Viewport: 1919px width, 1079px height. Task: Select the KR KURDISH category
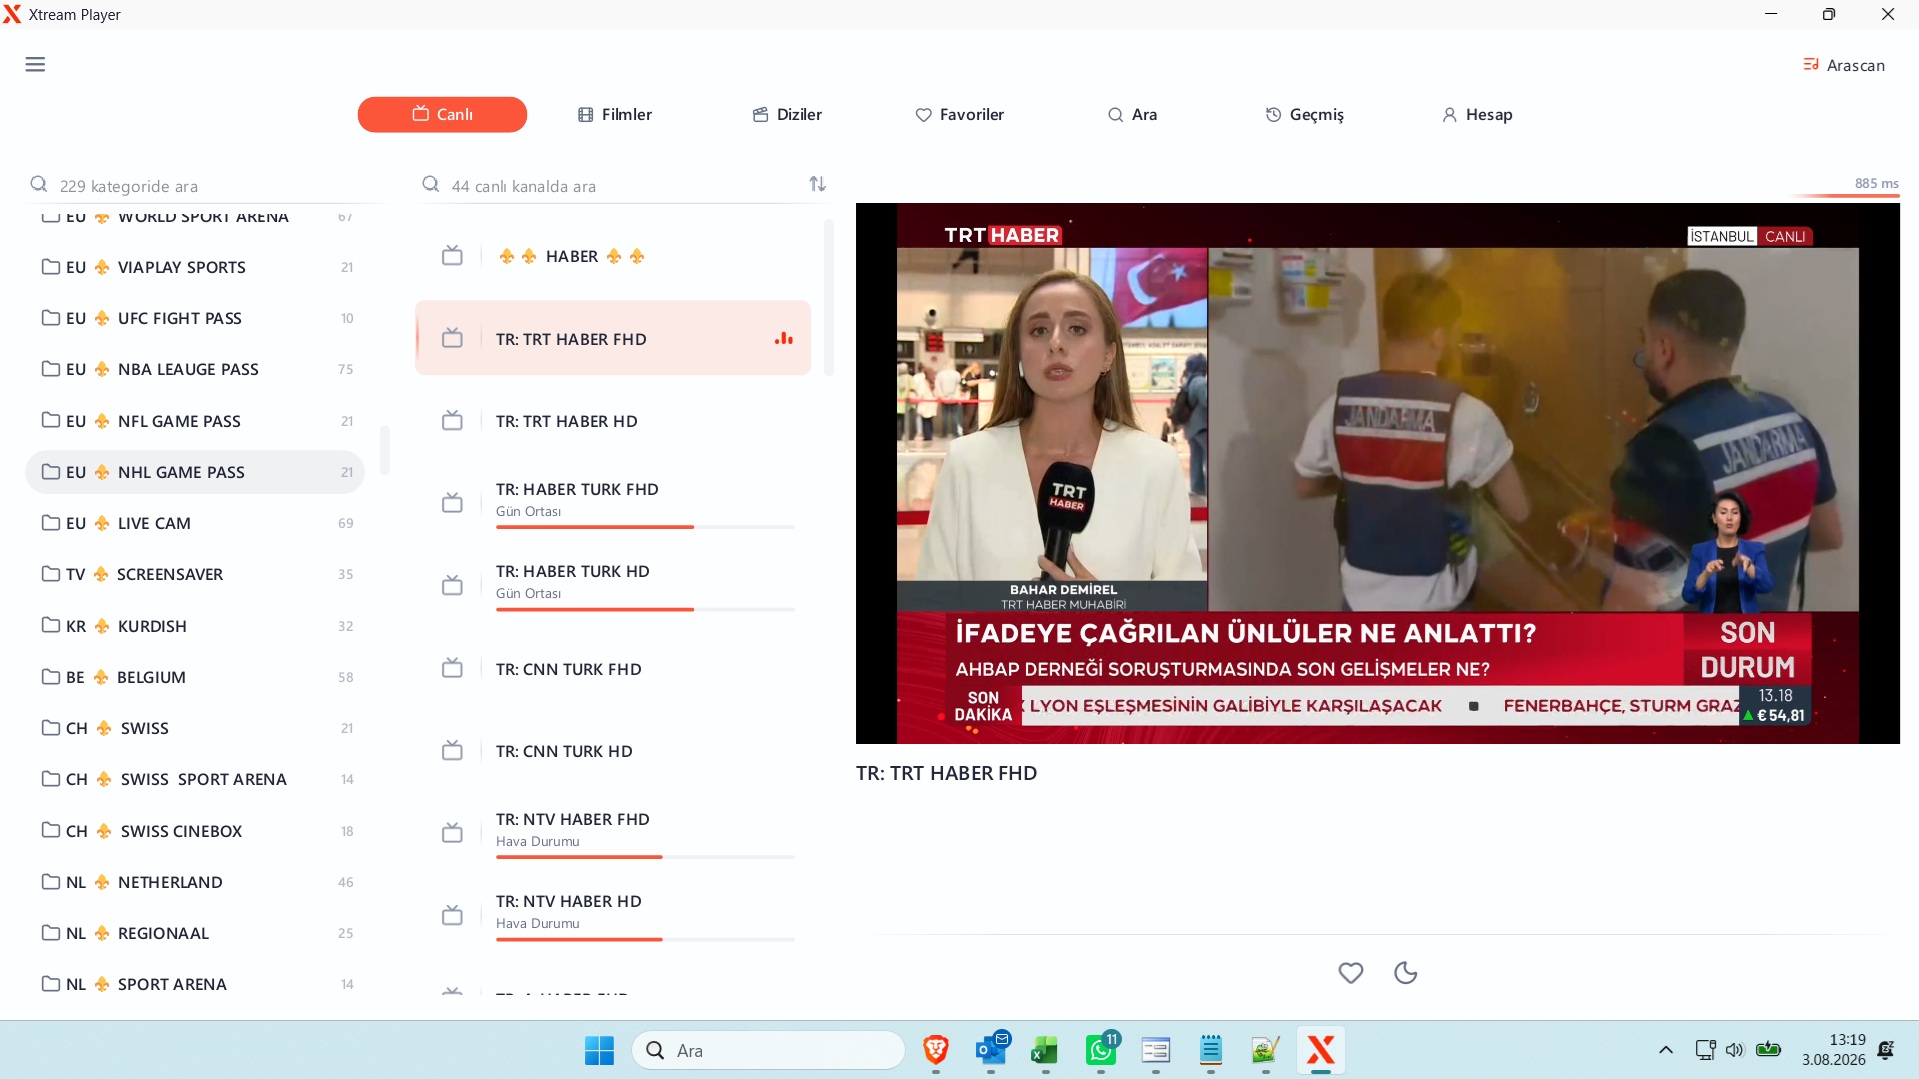[x=195, y=626]
